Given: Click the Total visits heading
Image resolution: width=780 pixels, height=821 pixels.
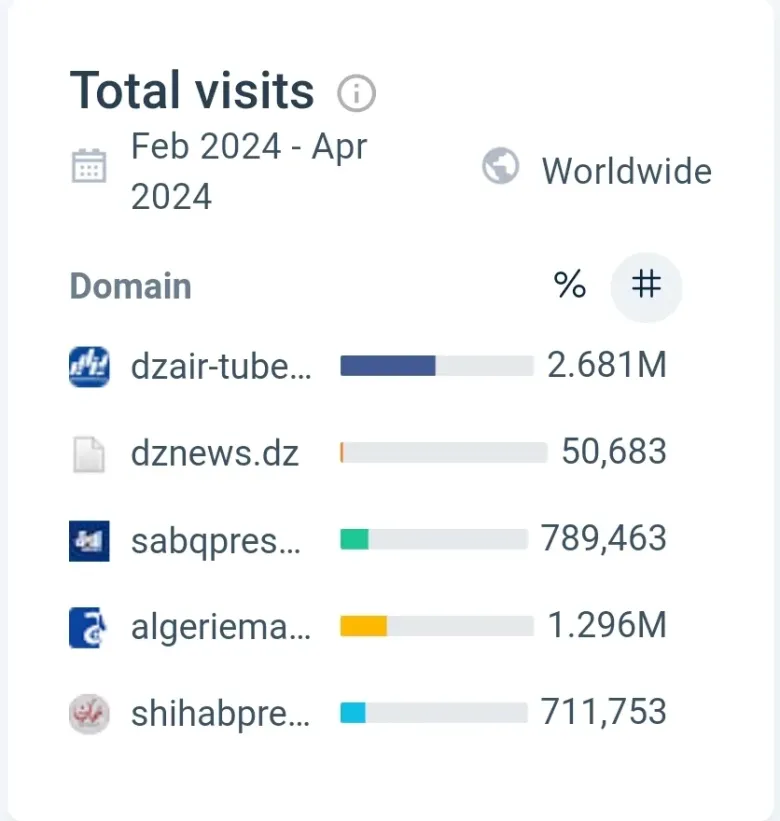Looking at the screenshot, I should click(192, 91).
